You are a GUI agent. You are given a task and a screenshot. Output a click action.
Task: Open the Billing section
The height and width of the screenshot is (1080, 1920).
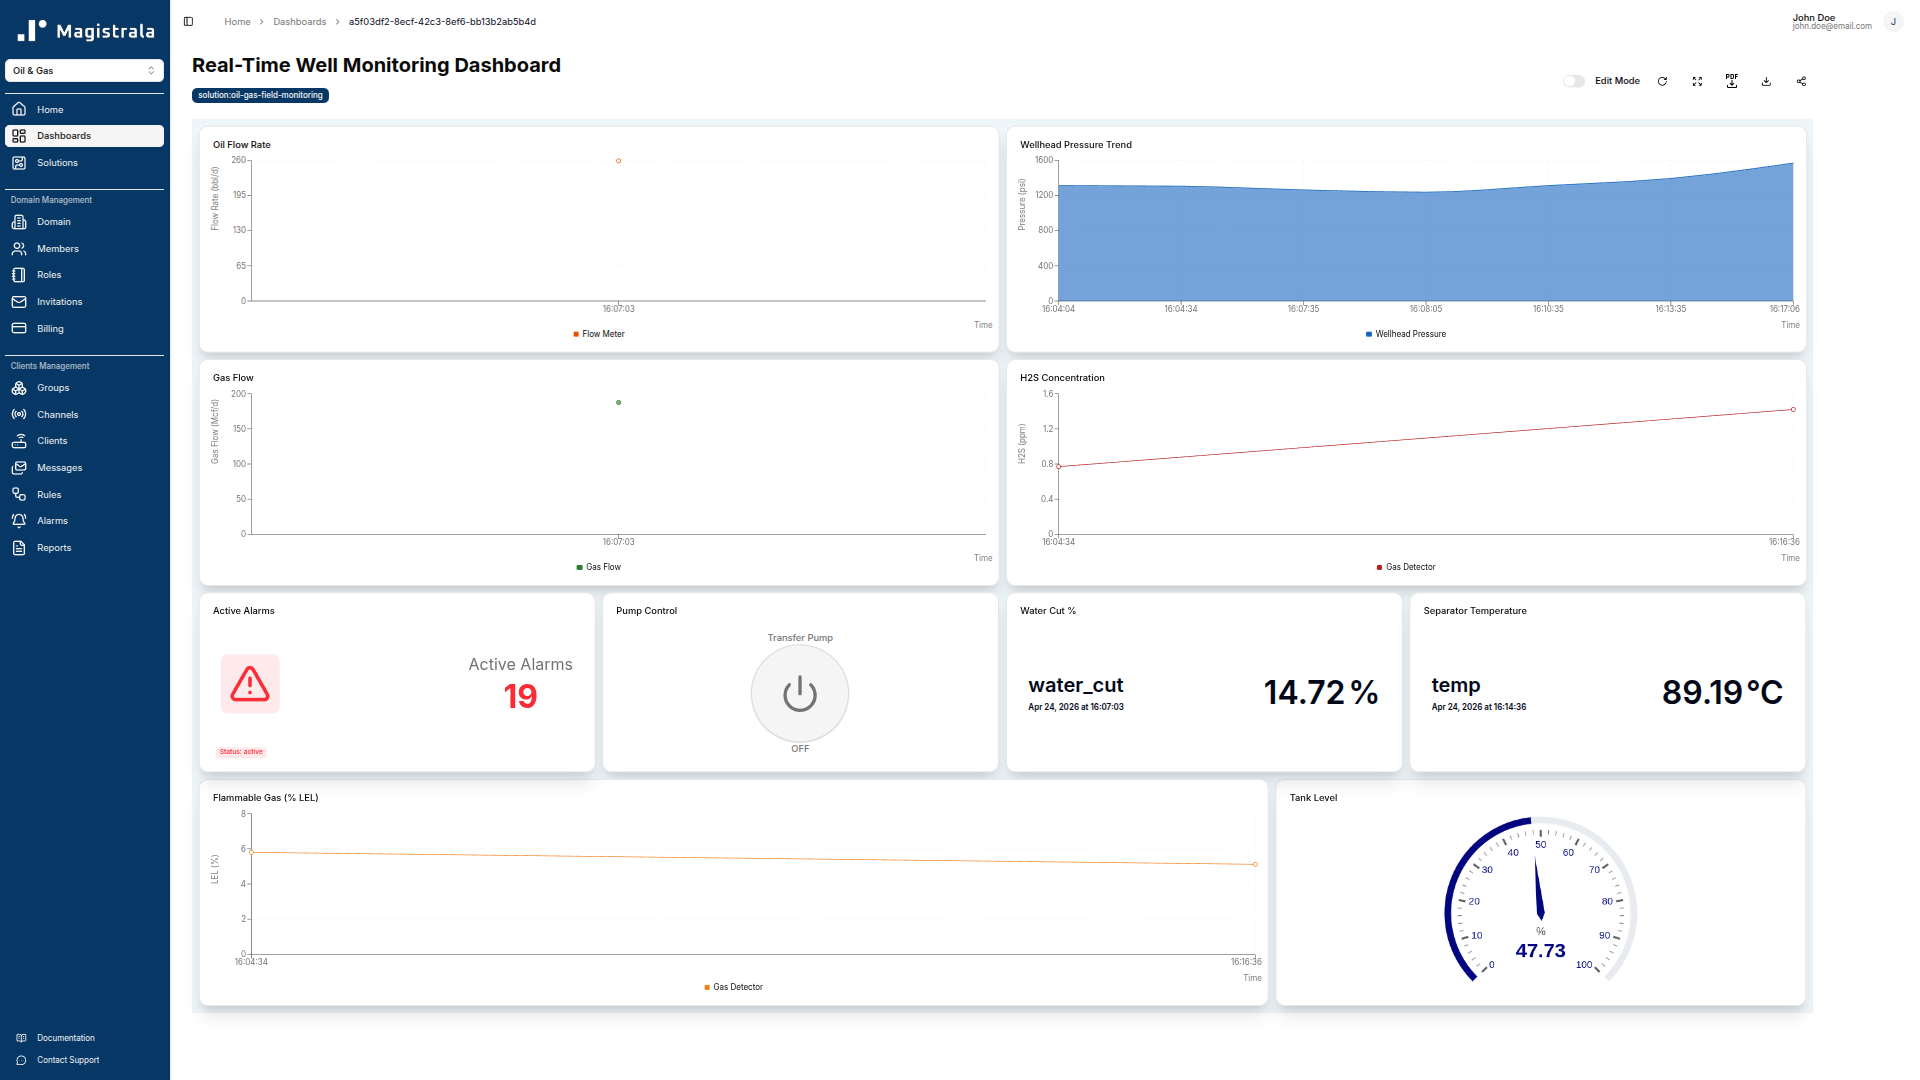tap(48, 328)
